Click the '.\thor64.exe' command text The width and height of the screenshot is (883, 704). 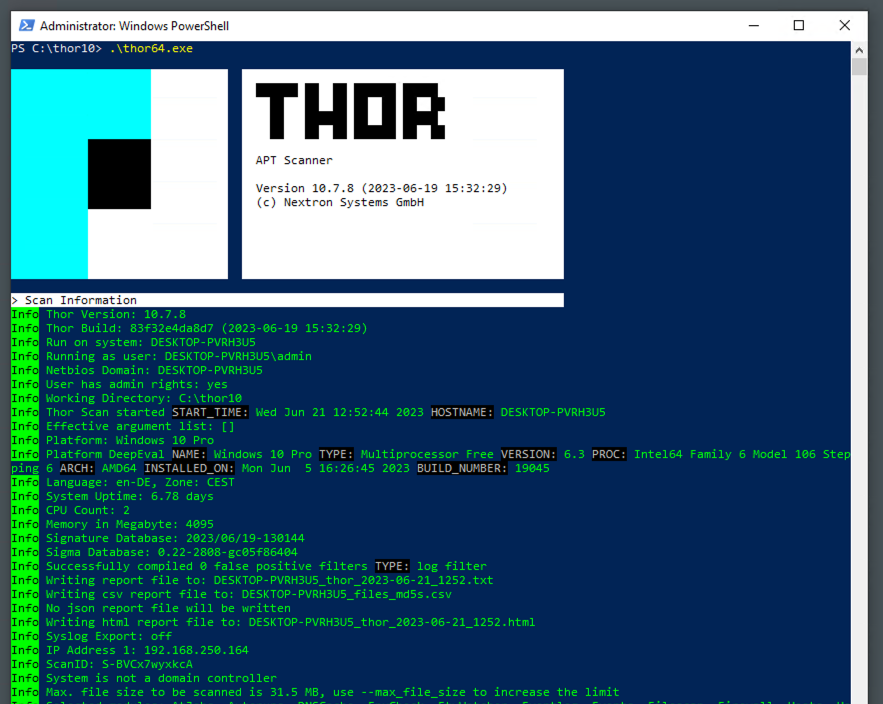point(151,48)
